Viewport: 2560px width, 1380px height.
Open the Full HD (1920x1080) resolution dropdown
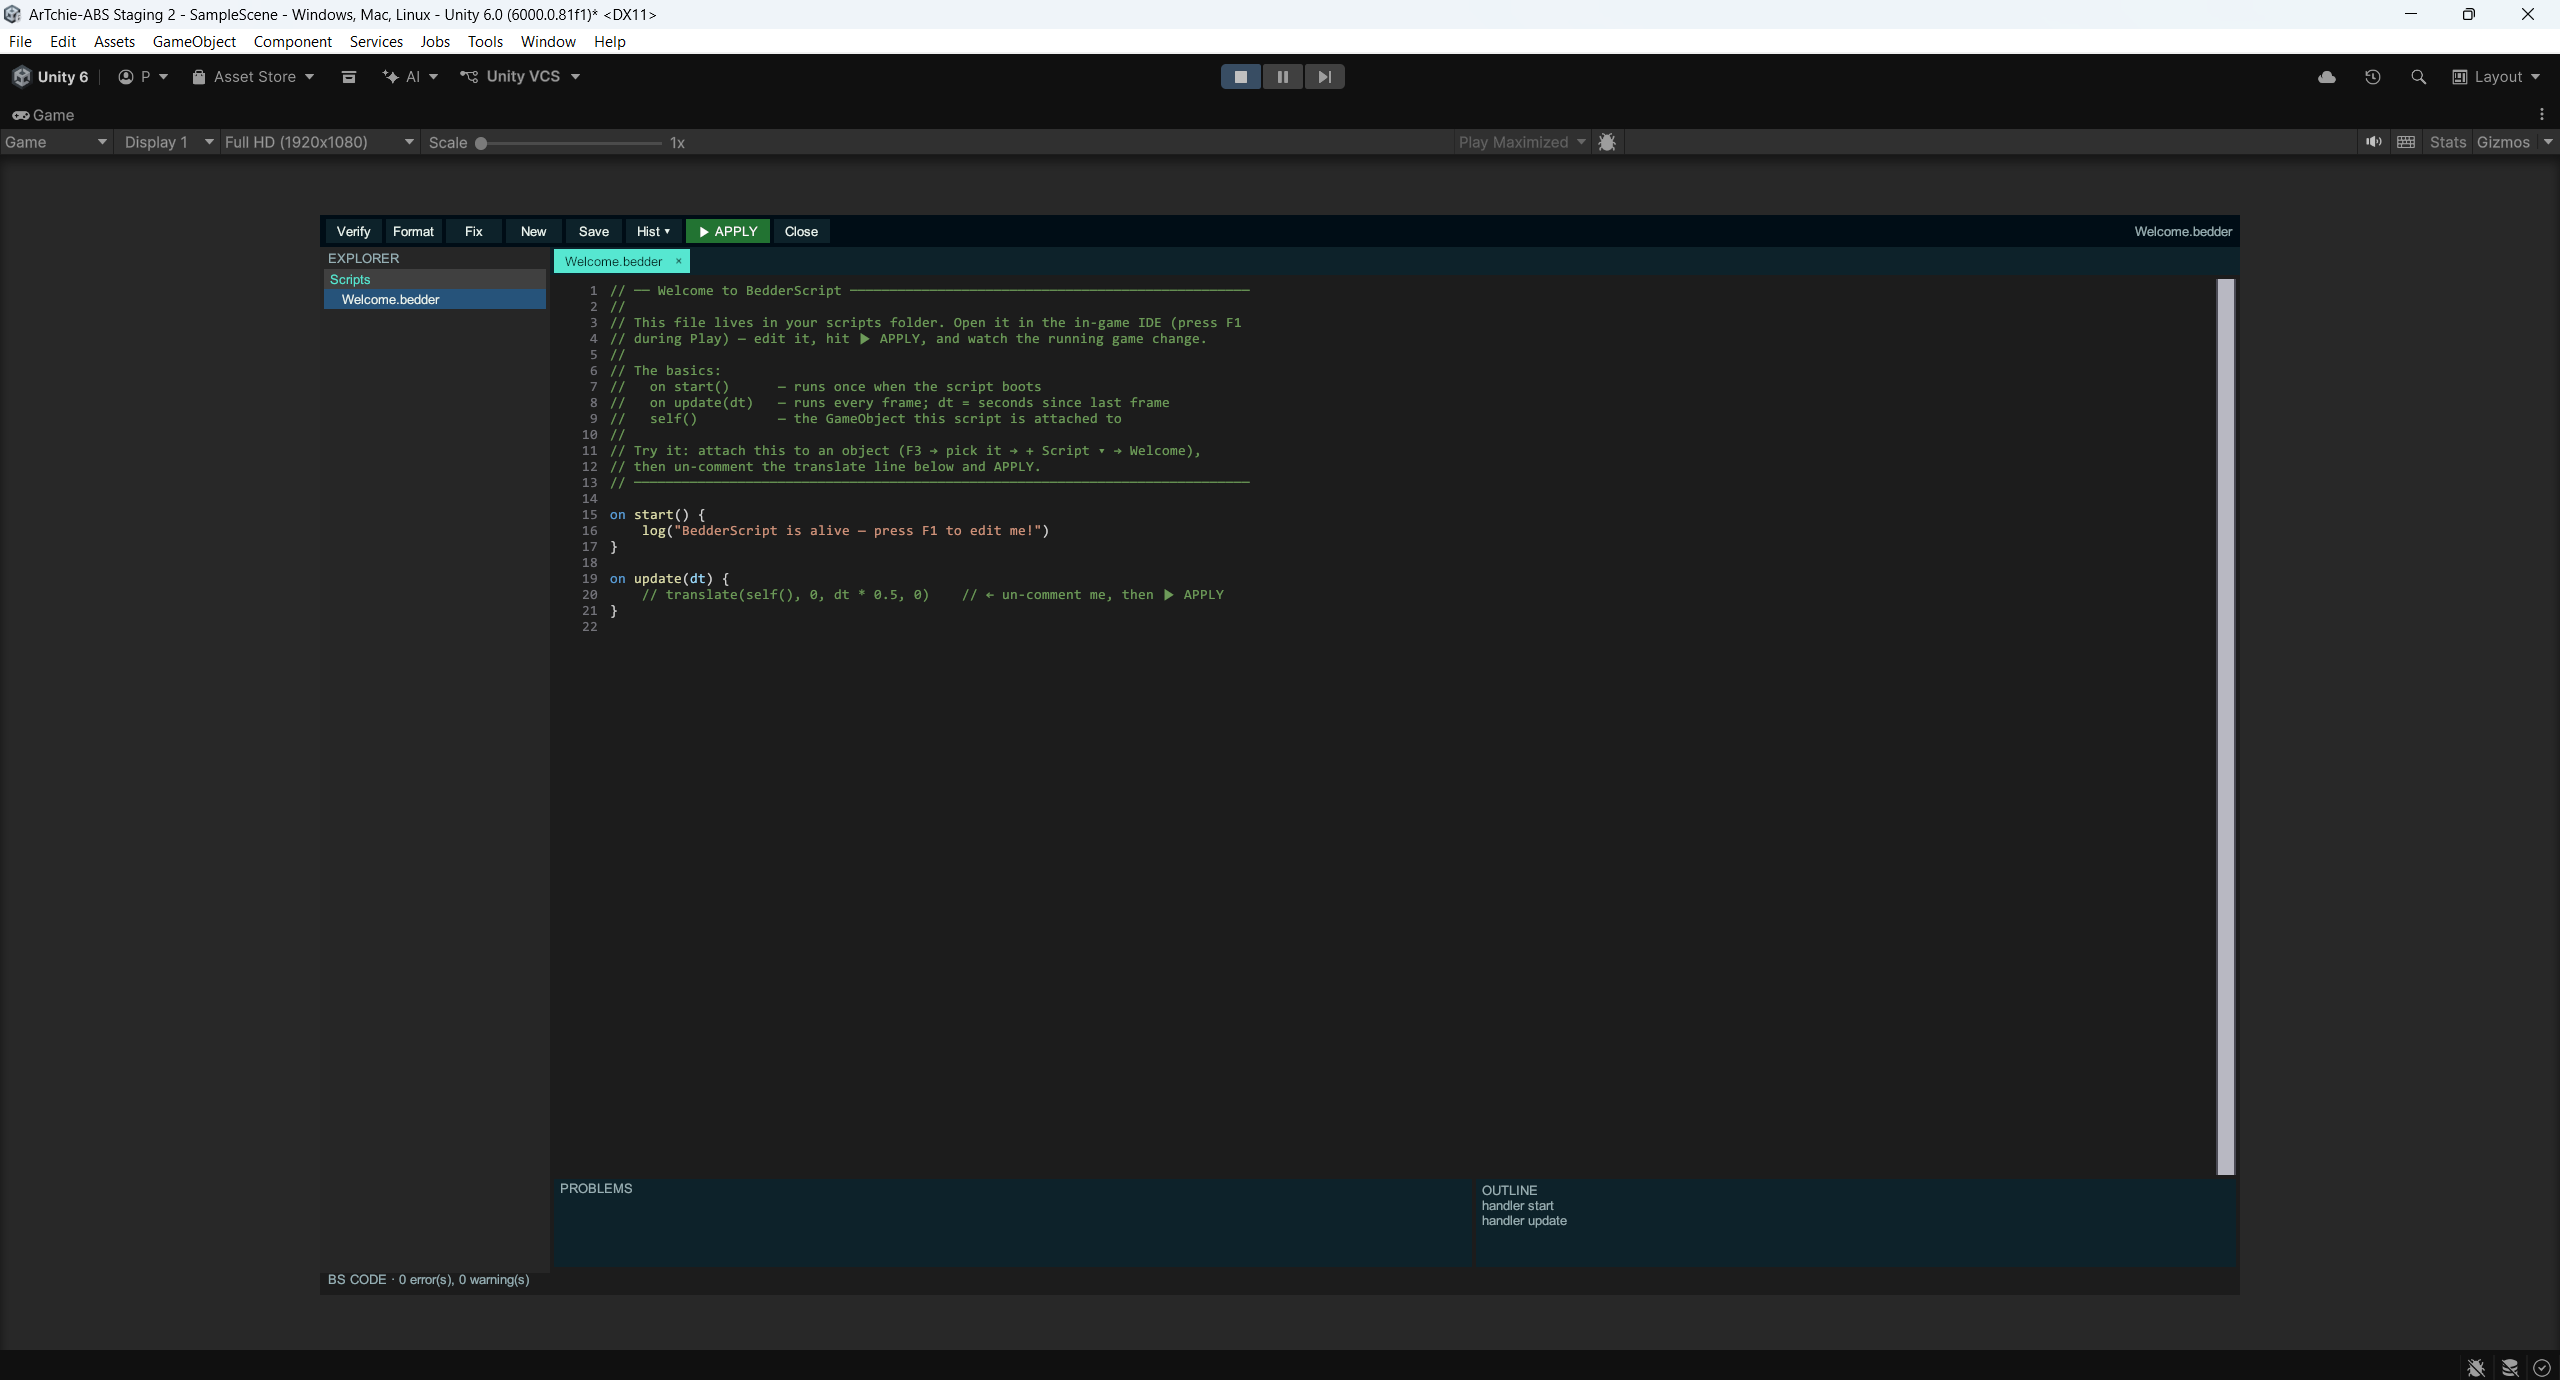click(x=319, y=142)
